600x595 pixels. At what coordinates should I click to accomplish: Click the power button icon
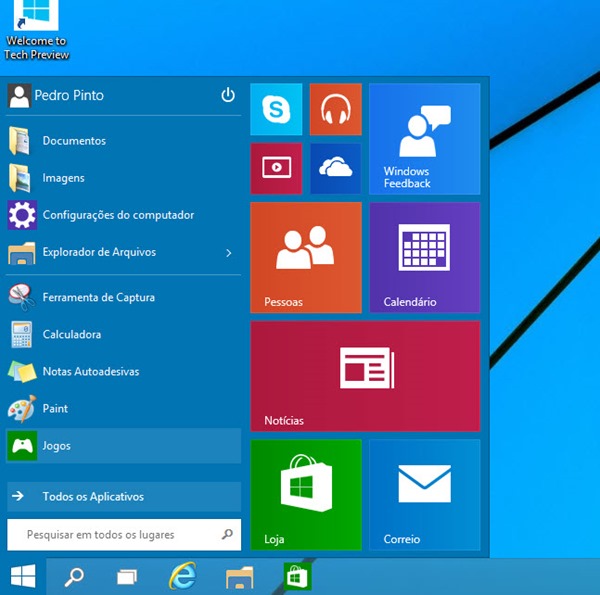point(228,95)
